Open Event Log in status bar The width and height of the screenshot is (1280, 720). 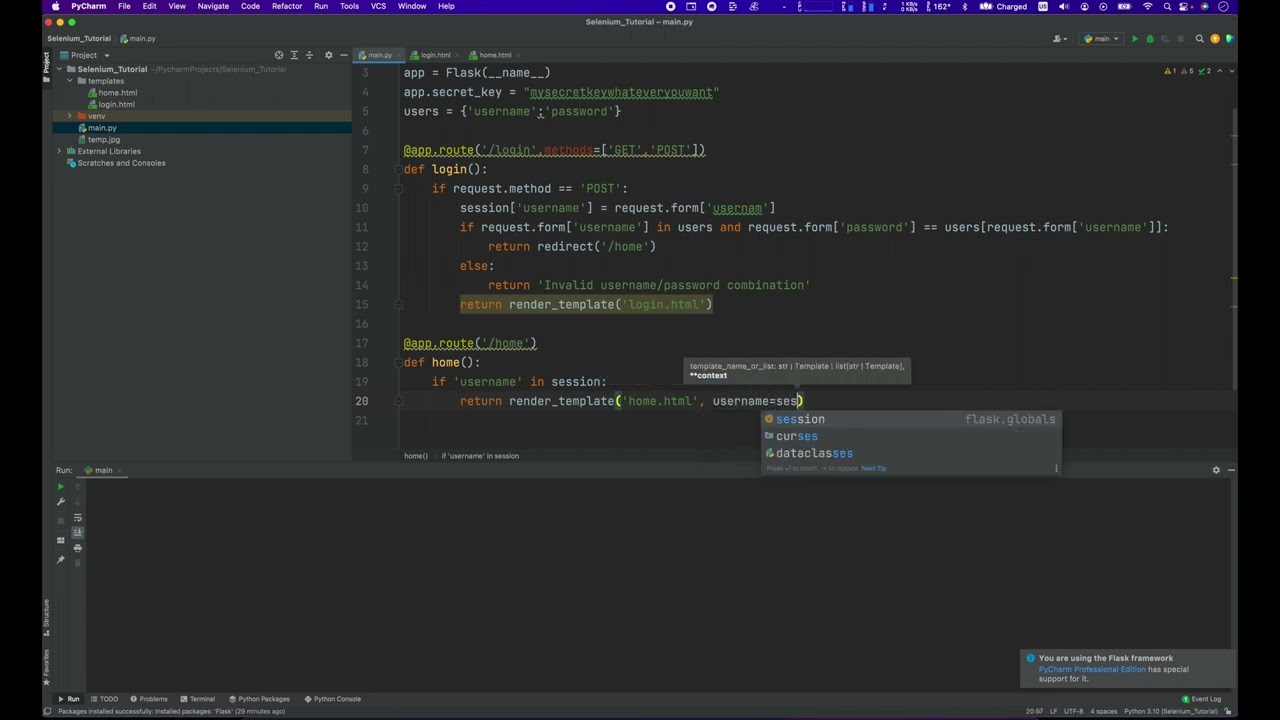click(1201, 699)
